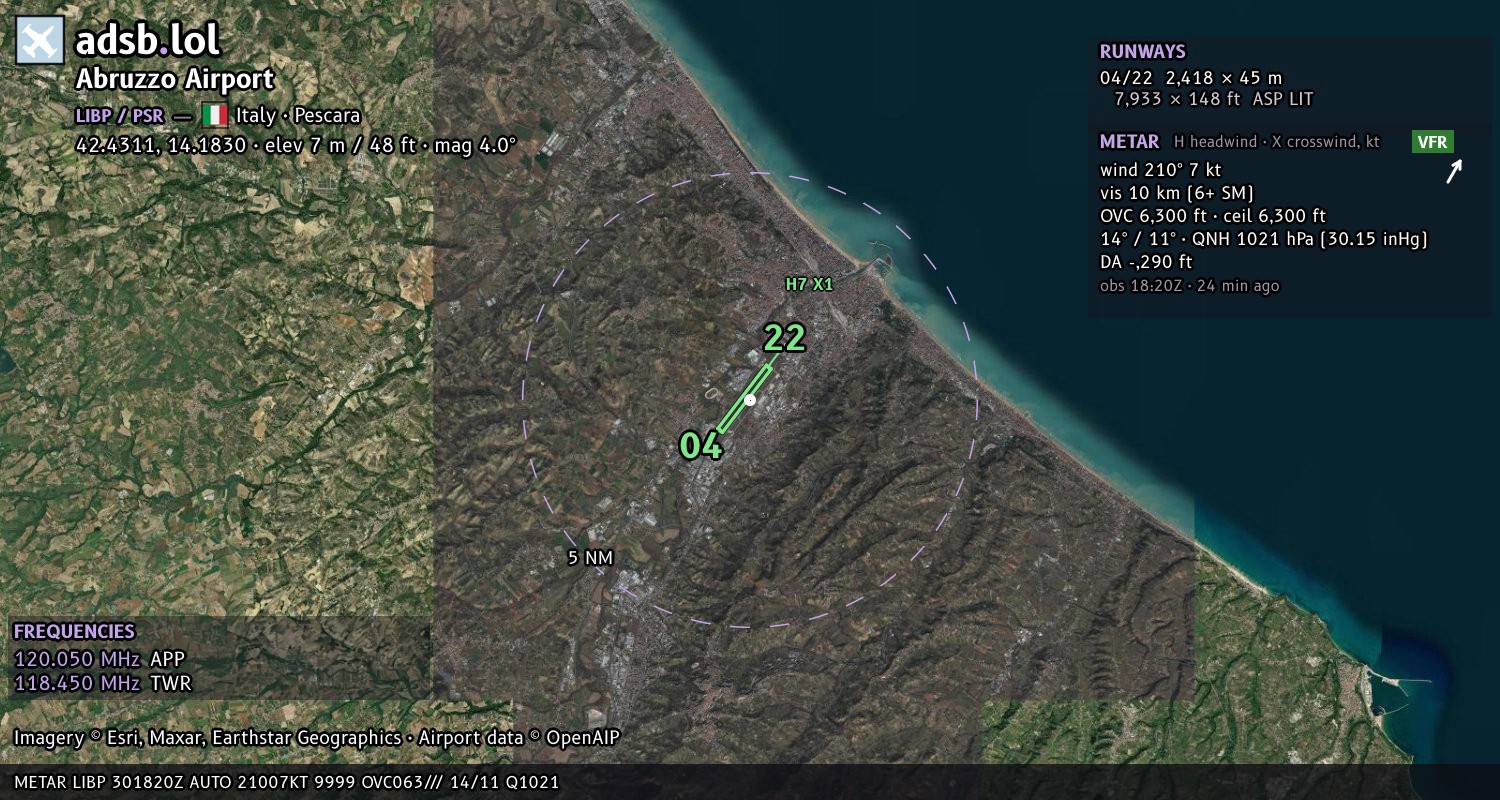Click the obs 18:20Z · 24 min ago timestamp

1190,286
